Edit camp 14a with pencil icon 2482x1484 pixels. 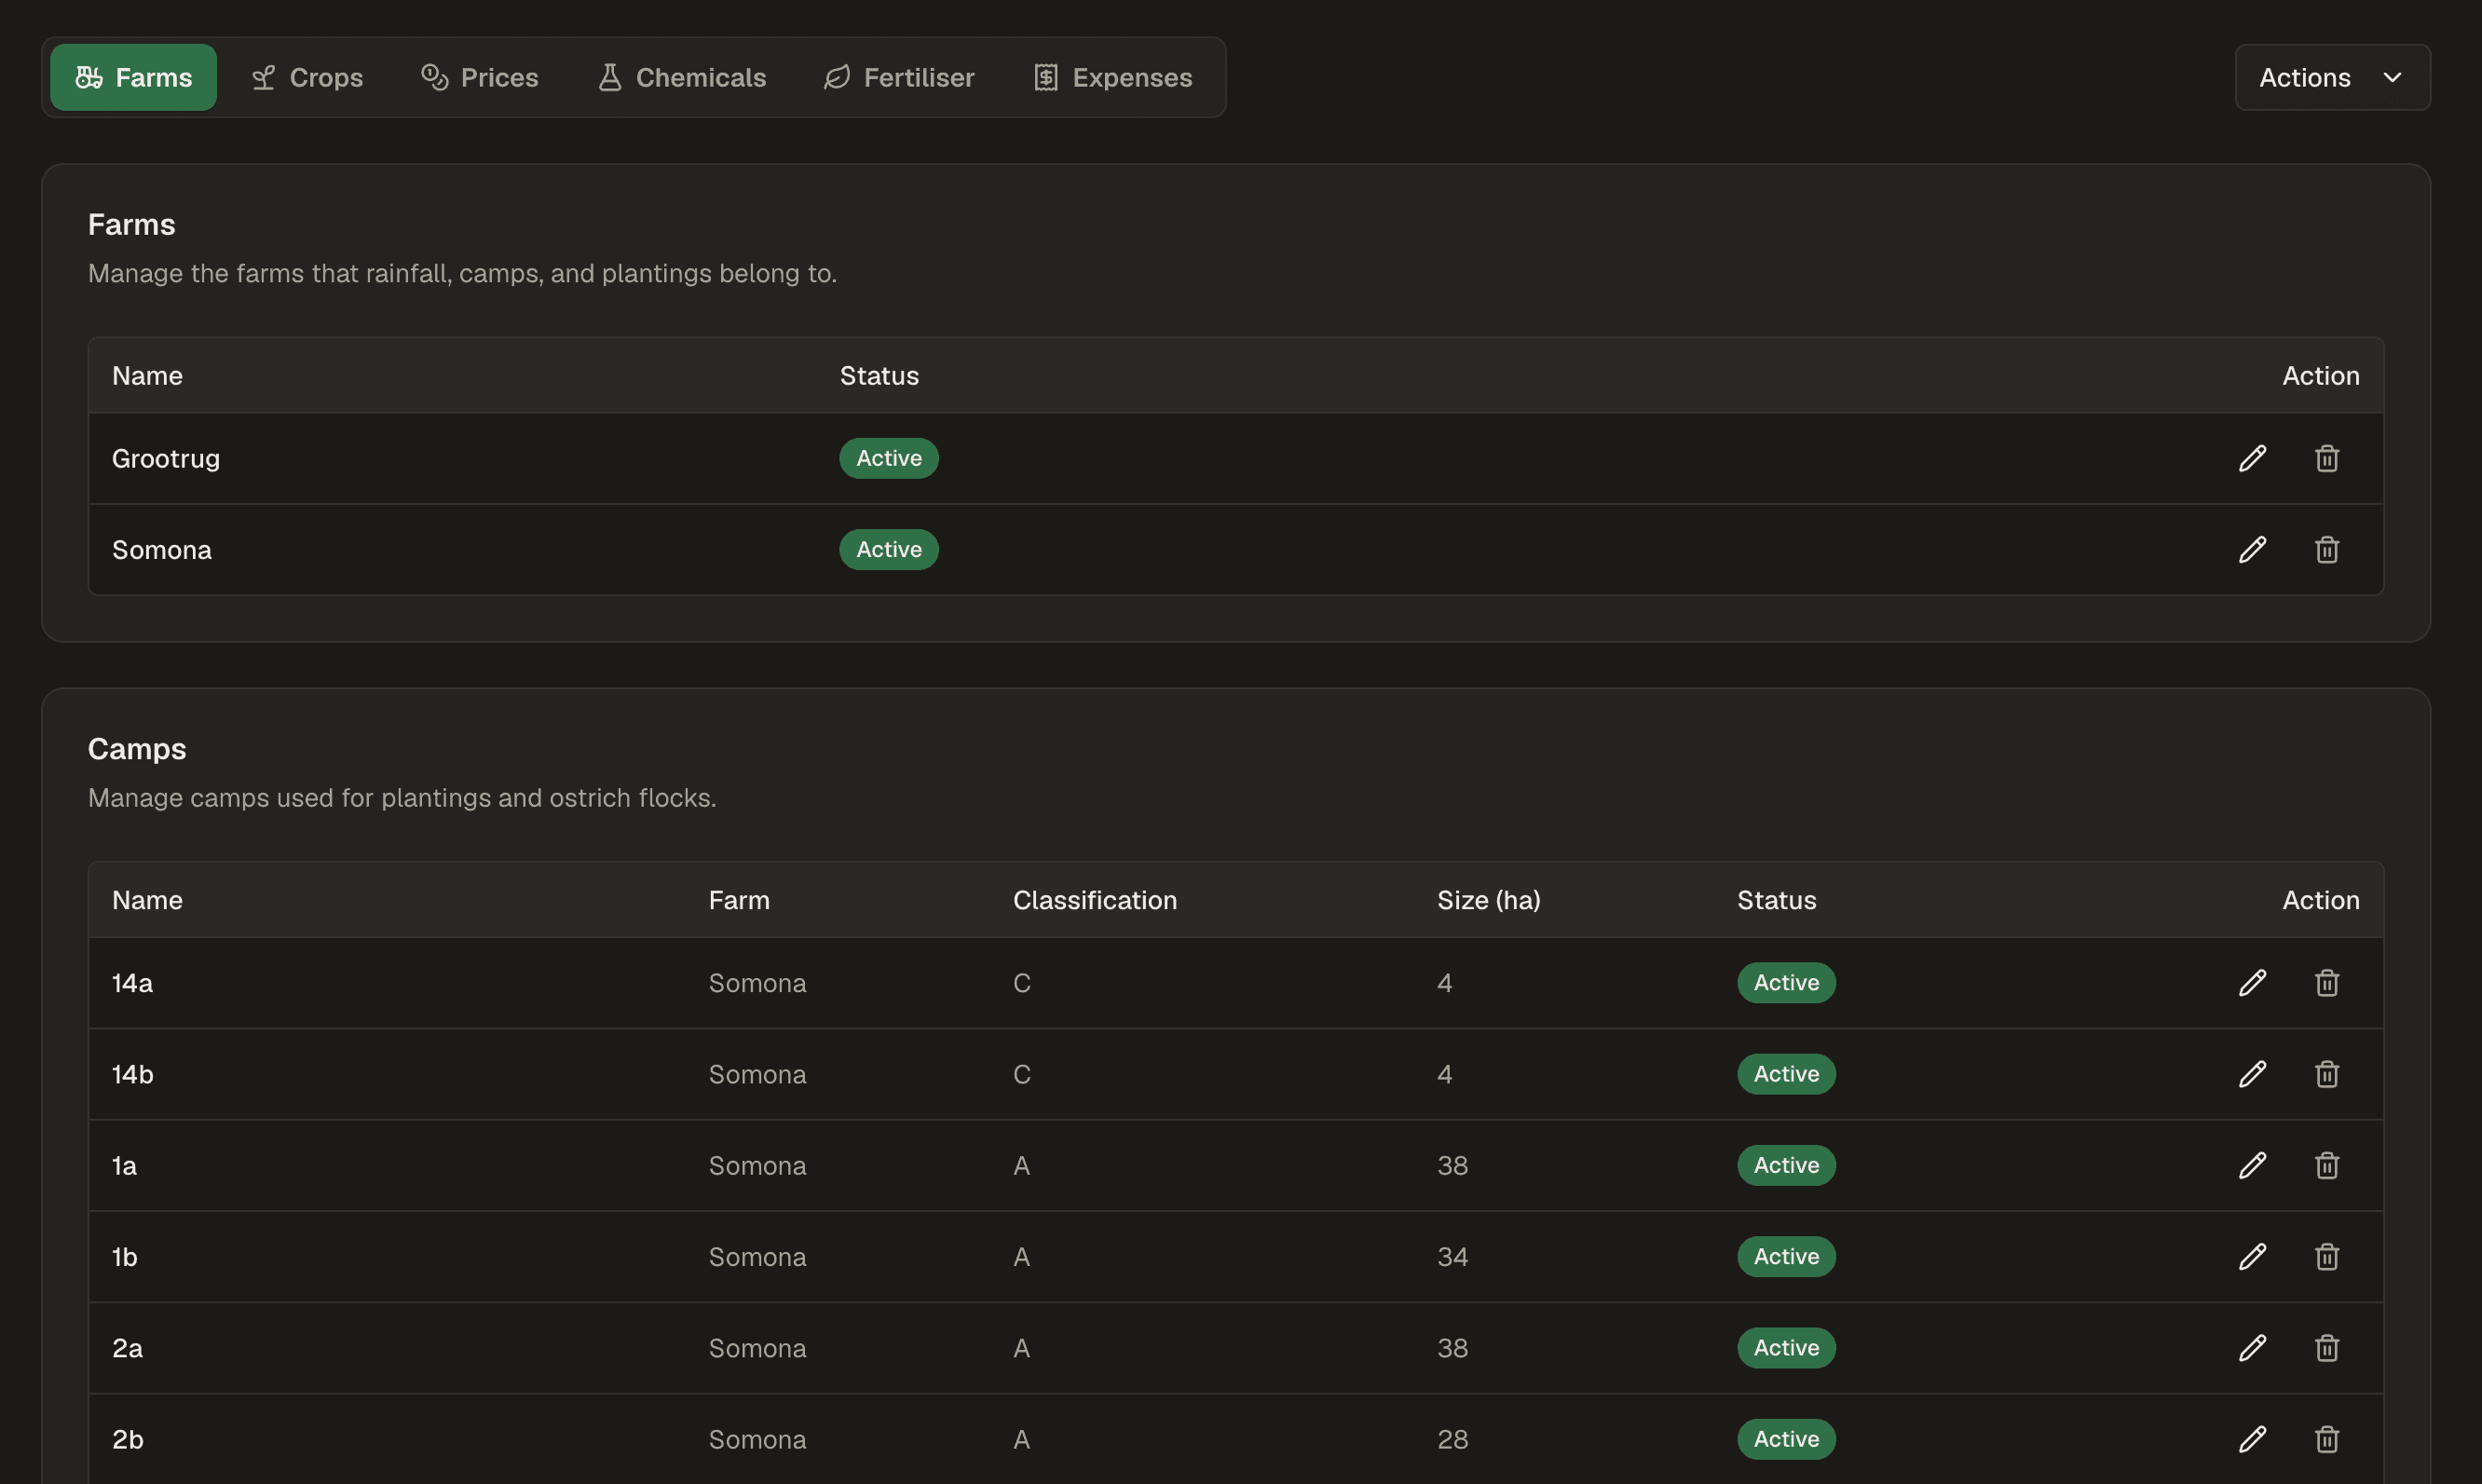(2252, 983)
